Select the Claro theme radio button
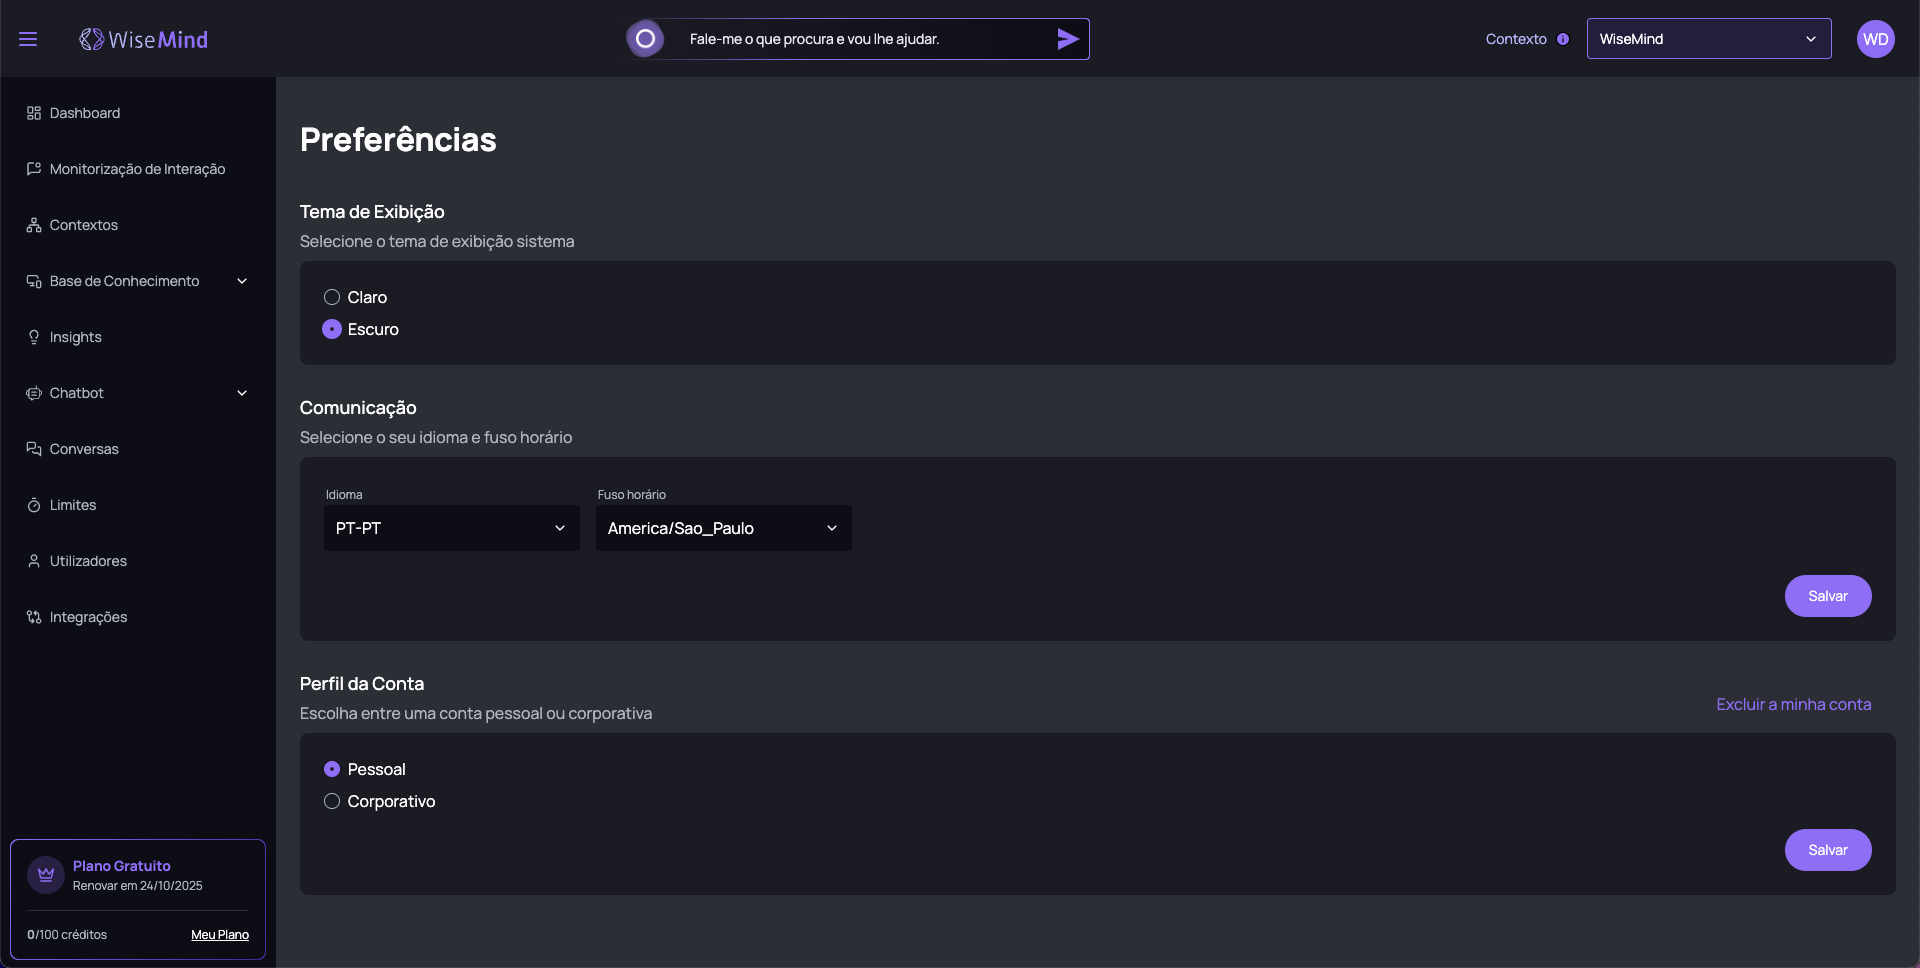1920x968 pixels. [332, 297]
